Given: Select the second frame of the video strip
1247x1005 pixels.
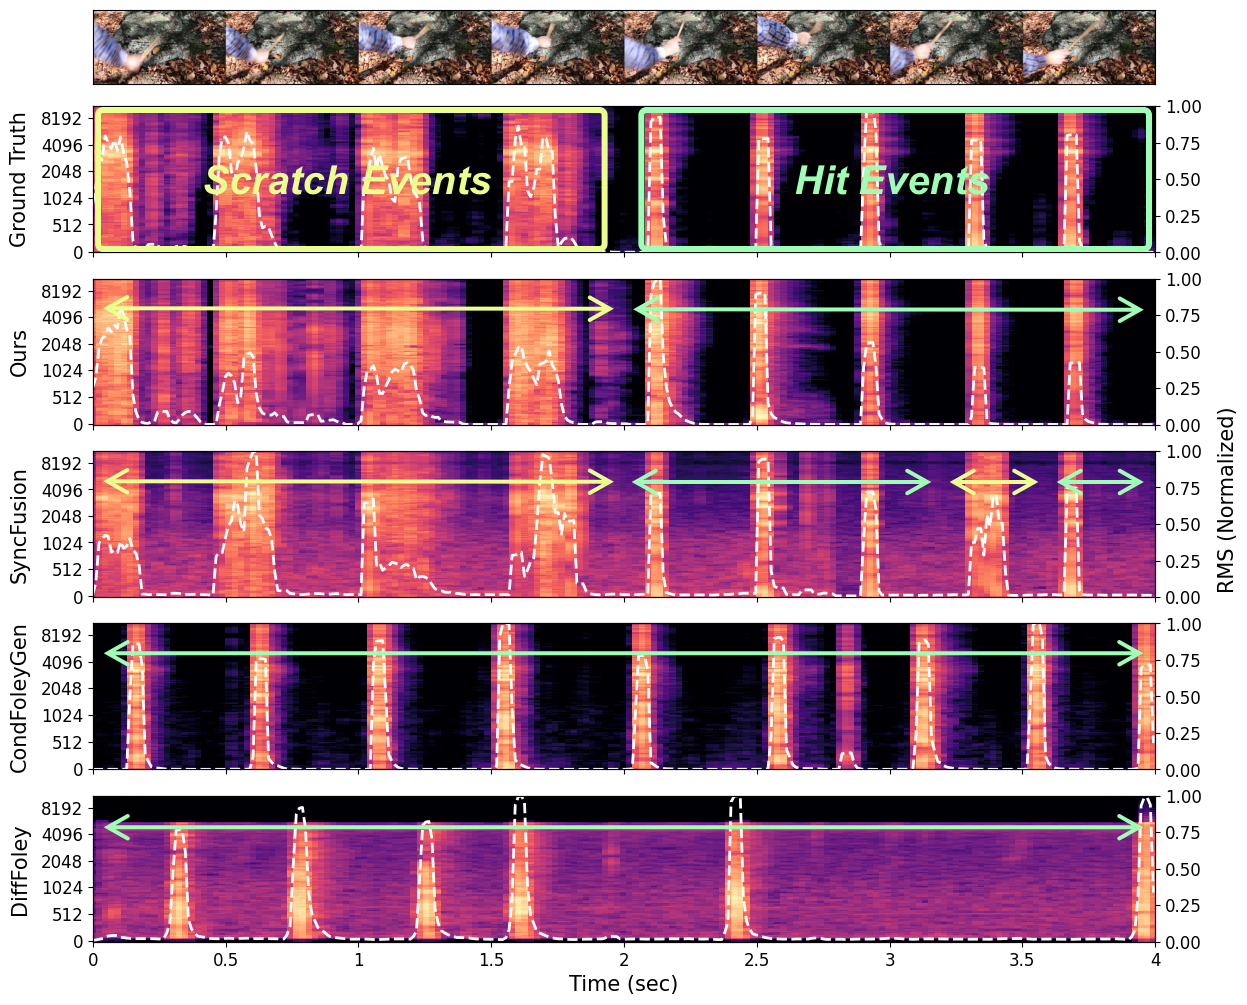Looking at the screenshot, I should [292, 47].
